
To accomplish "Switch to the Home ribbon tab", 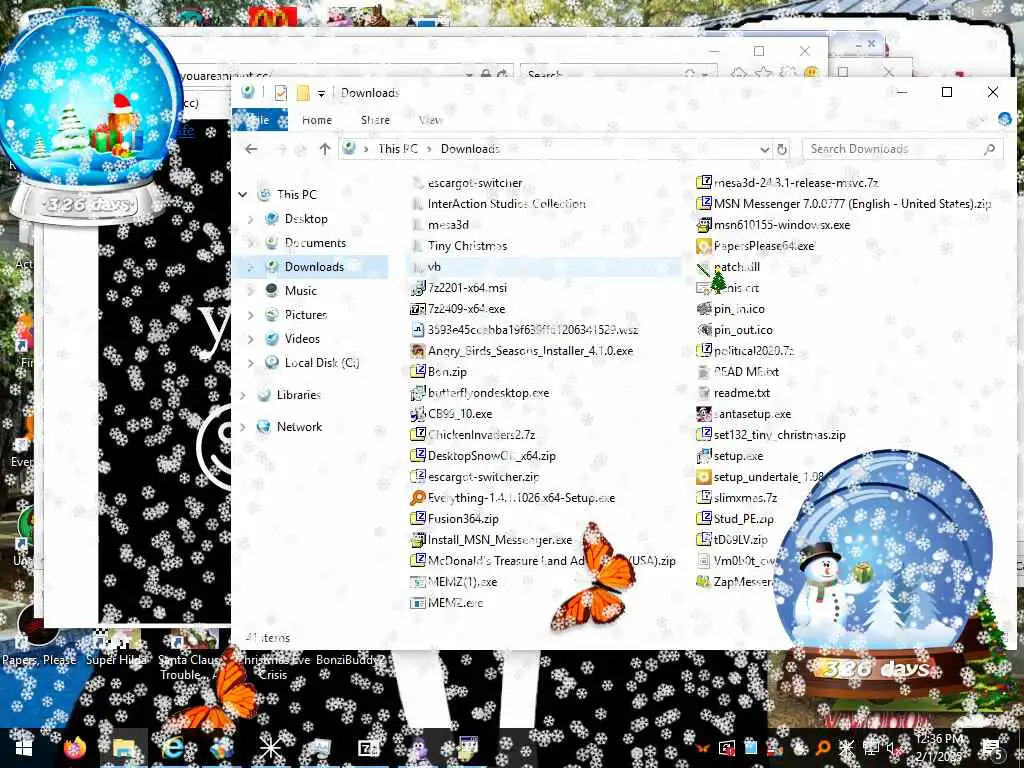I will 317,120.
